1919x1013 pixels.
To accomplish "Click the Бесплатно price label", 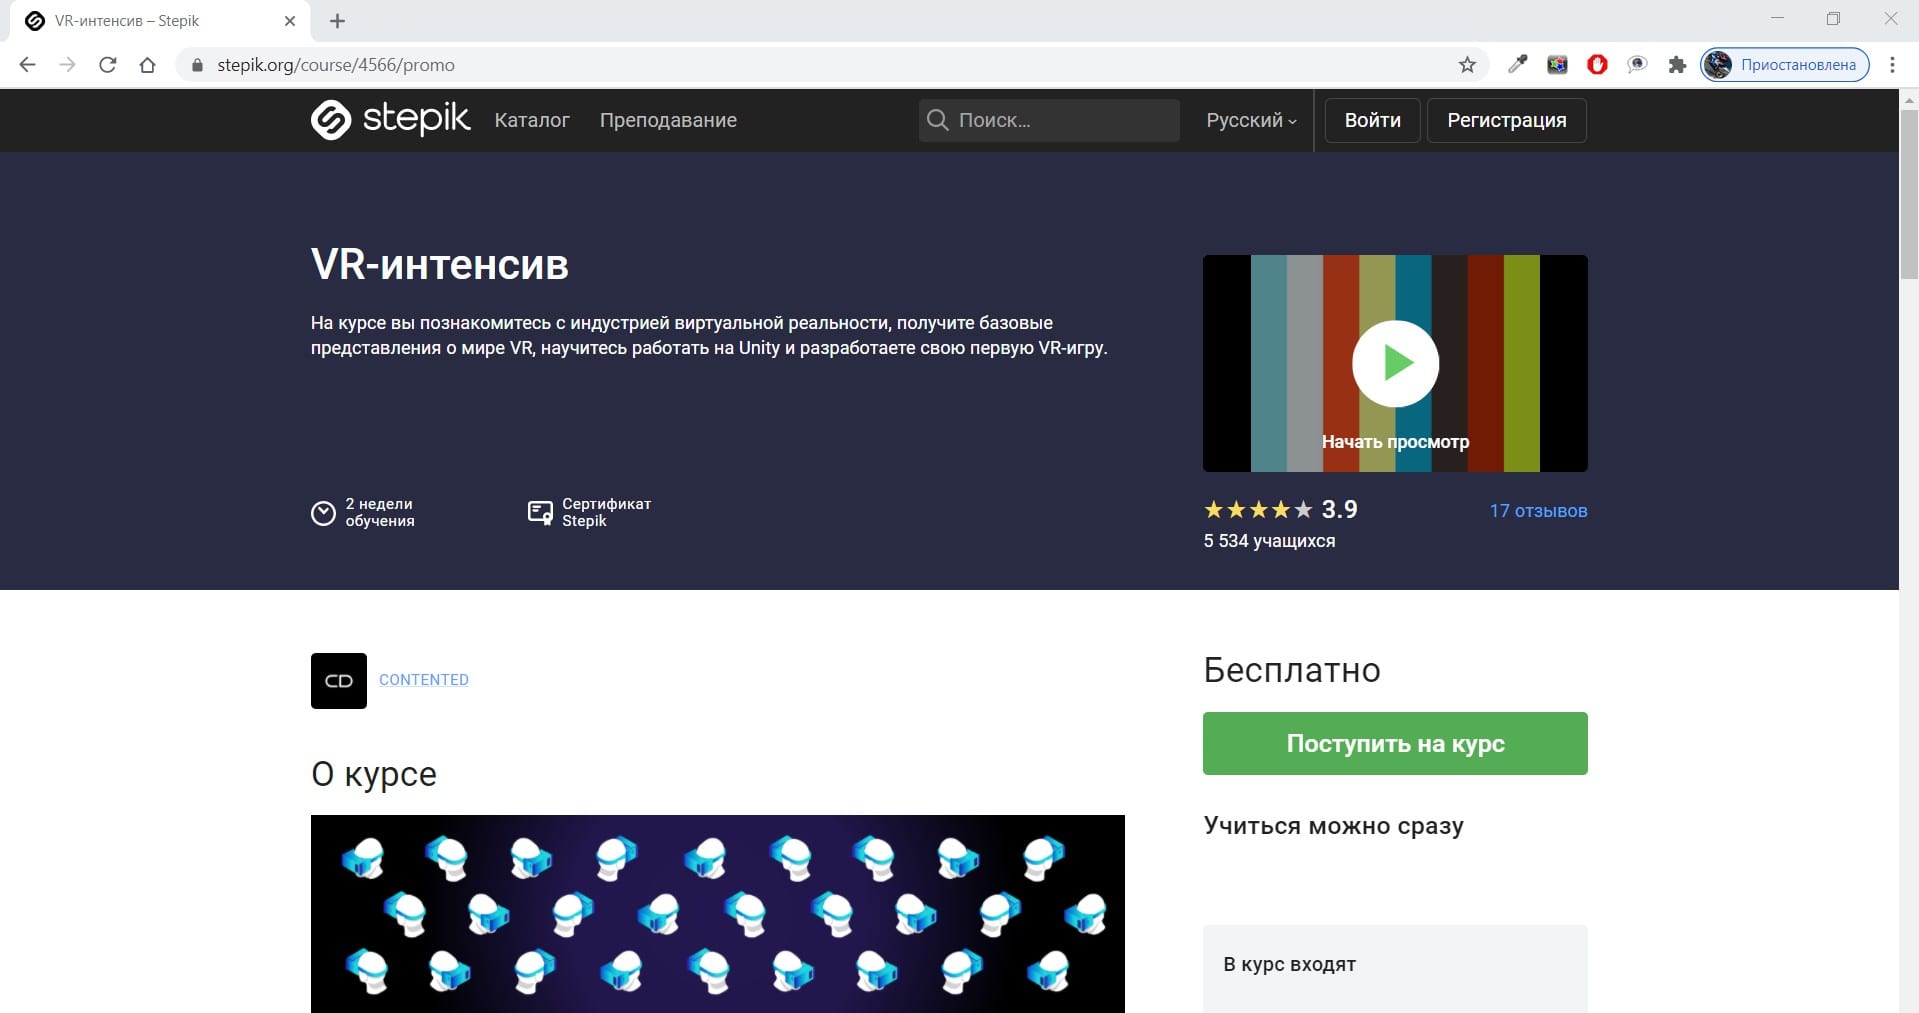I will tap(1292, 670).
